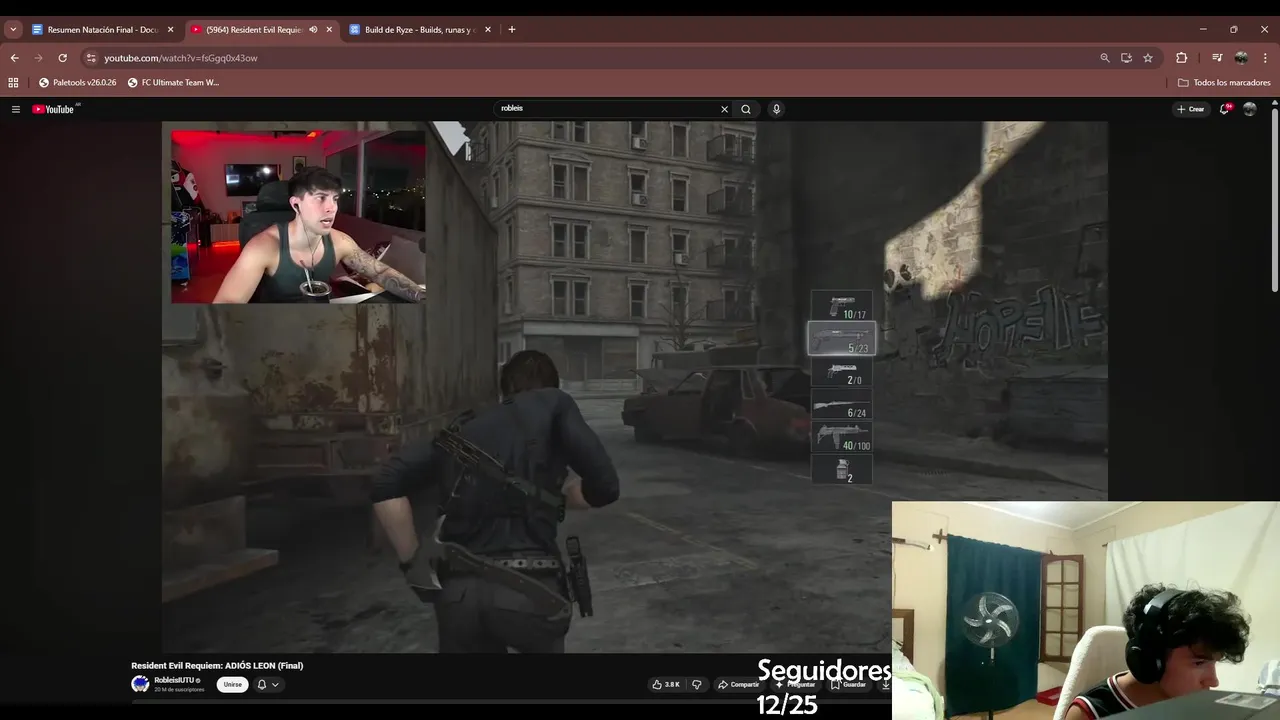This screenshot has height=720, width=1280.
Task: Expand the notification preferences bell dropdown
Action: point(268,684)
